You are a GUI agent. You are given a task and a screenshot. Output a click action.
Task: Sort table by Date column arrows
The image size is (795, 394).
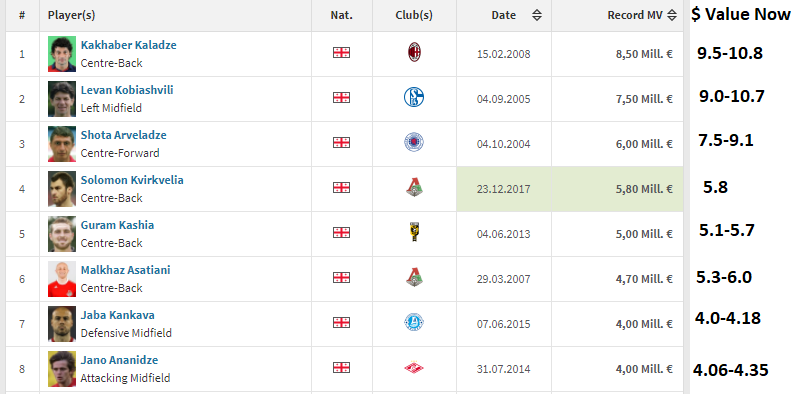(x=537, y=15)
